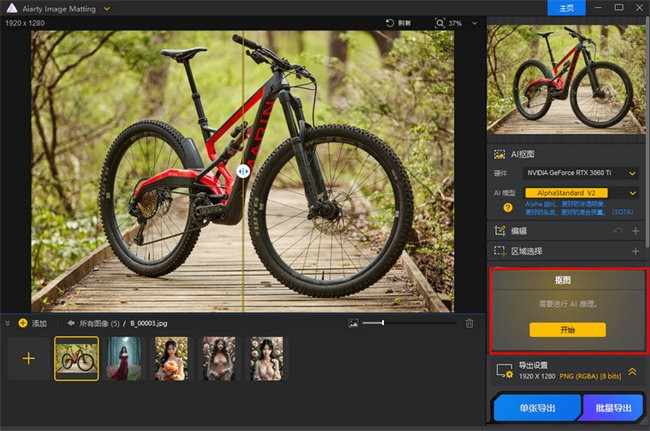Image resolution: width=650 pixels, height=431 pixels.
Task: Click the 抠图 panel header
Action: coord(563,280)
